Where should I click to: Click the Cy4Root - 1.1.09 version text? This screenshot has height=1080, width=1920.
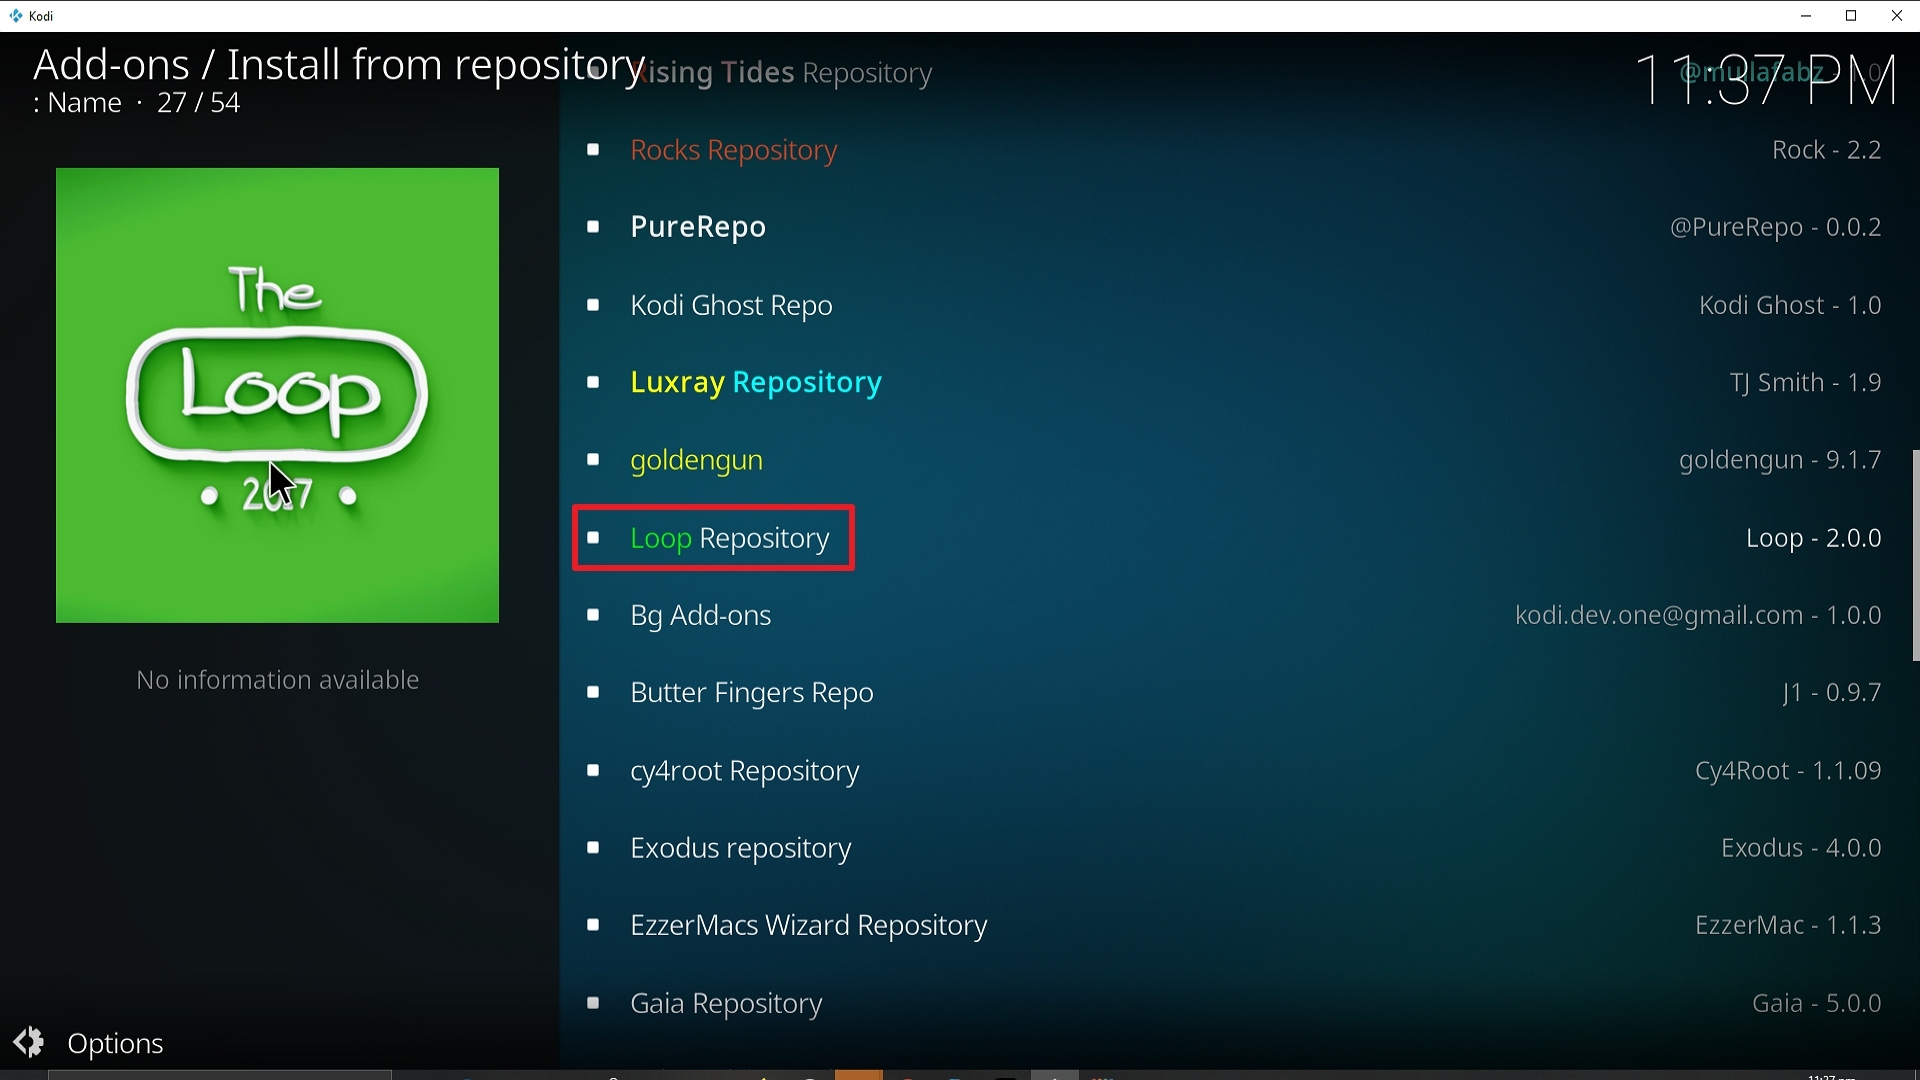[1788, 771]
